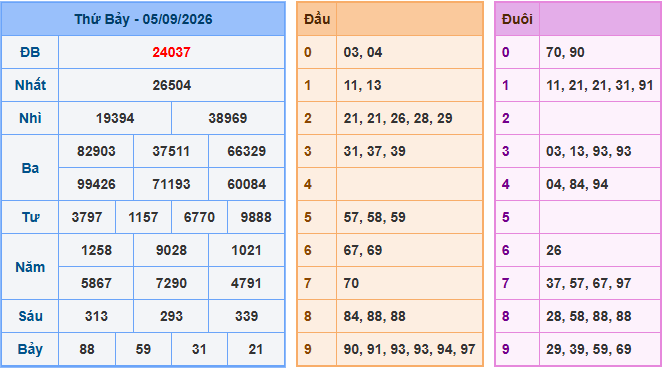Select fifth prize number 5867
The width and height of the screenshot is (663, 368).
(96, 283)
